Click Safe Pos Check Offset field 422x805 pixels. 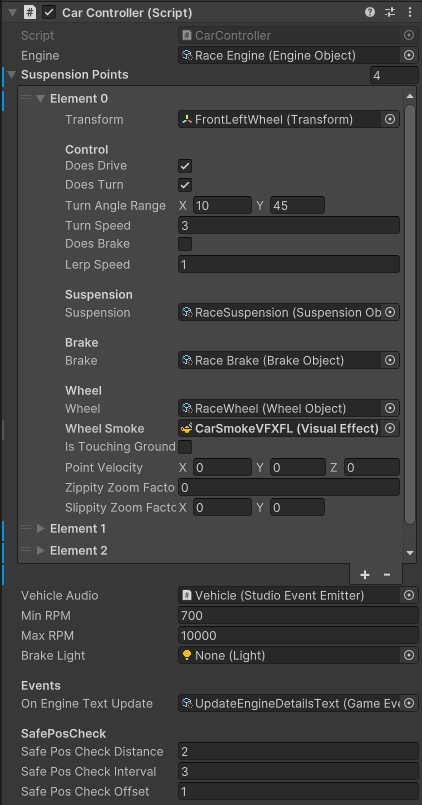pos(298,791)
